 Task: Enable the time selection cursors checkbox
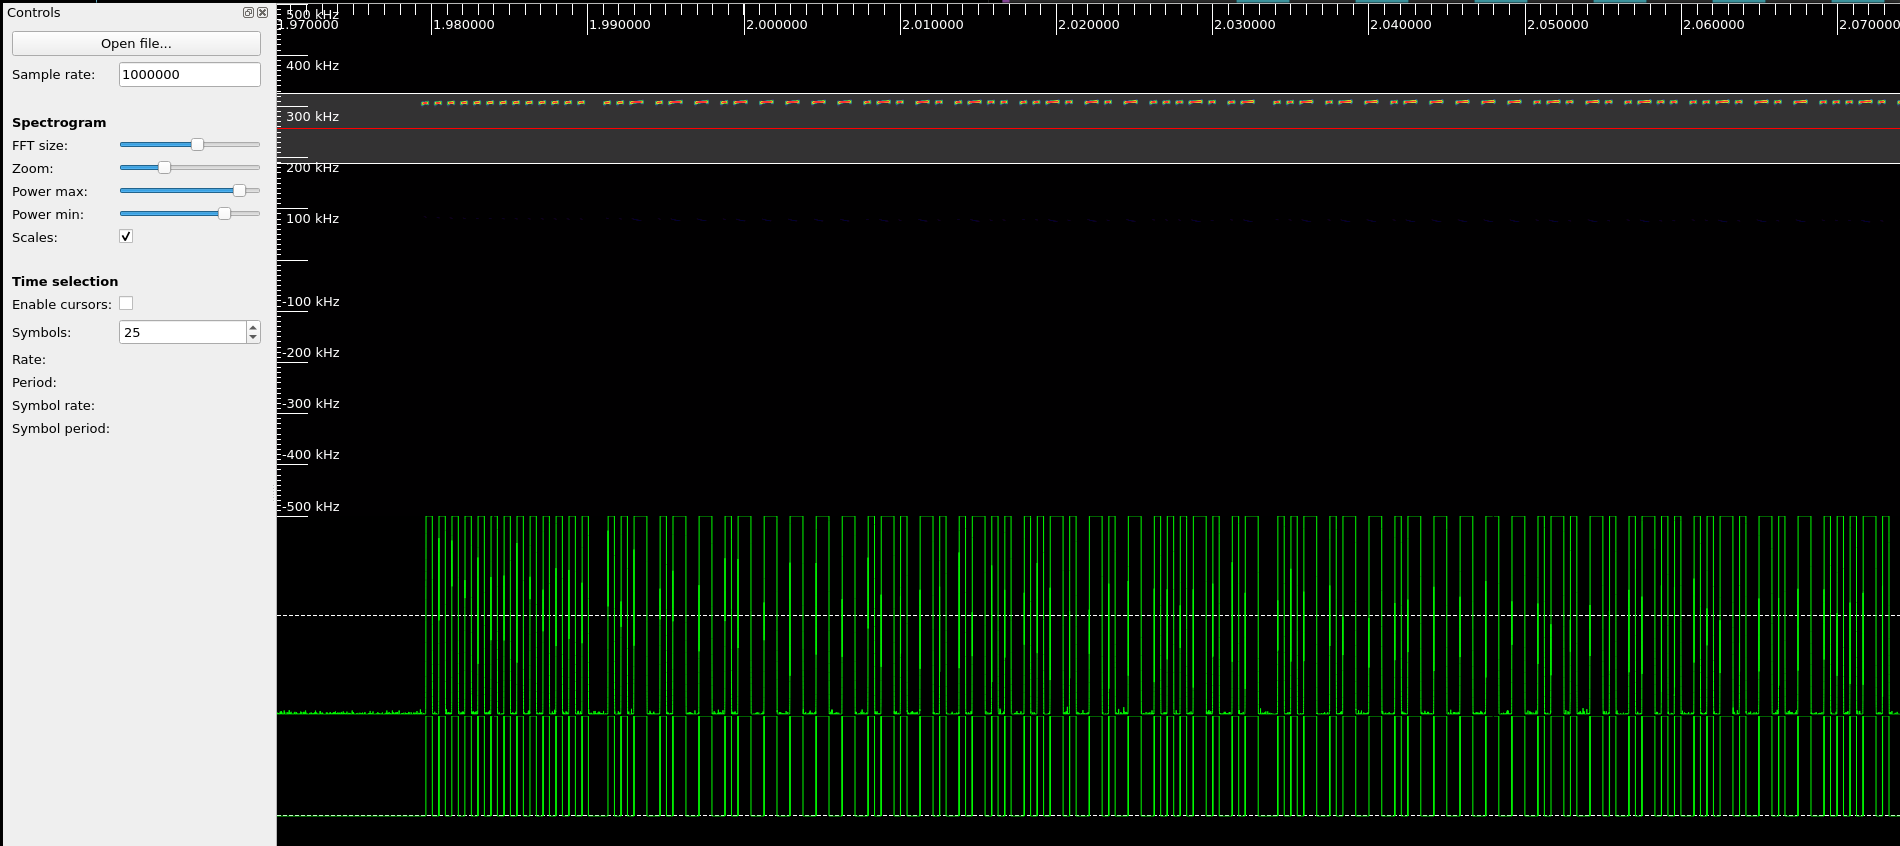126,304
